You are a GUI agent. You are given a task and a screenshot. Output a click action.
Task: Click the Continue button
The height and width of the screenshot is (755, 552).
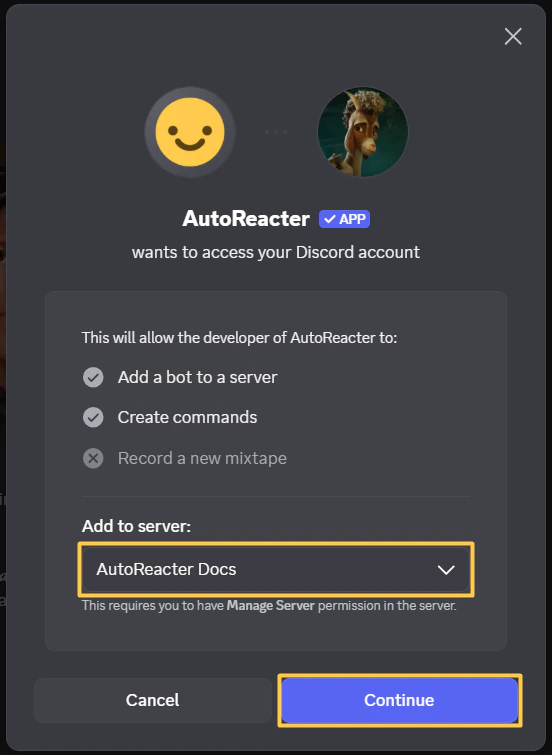point(400,700)
